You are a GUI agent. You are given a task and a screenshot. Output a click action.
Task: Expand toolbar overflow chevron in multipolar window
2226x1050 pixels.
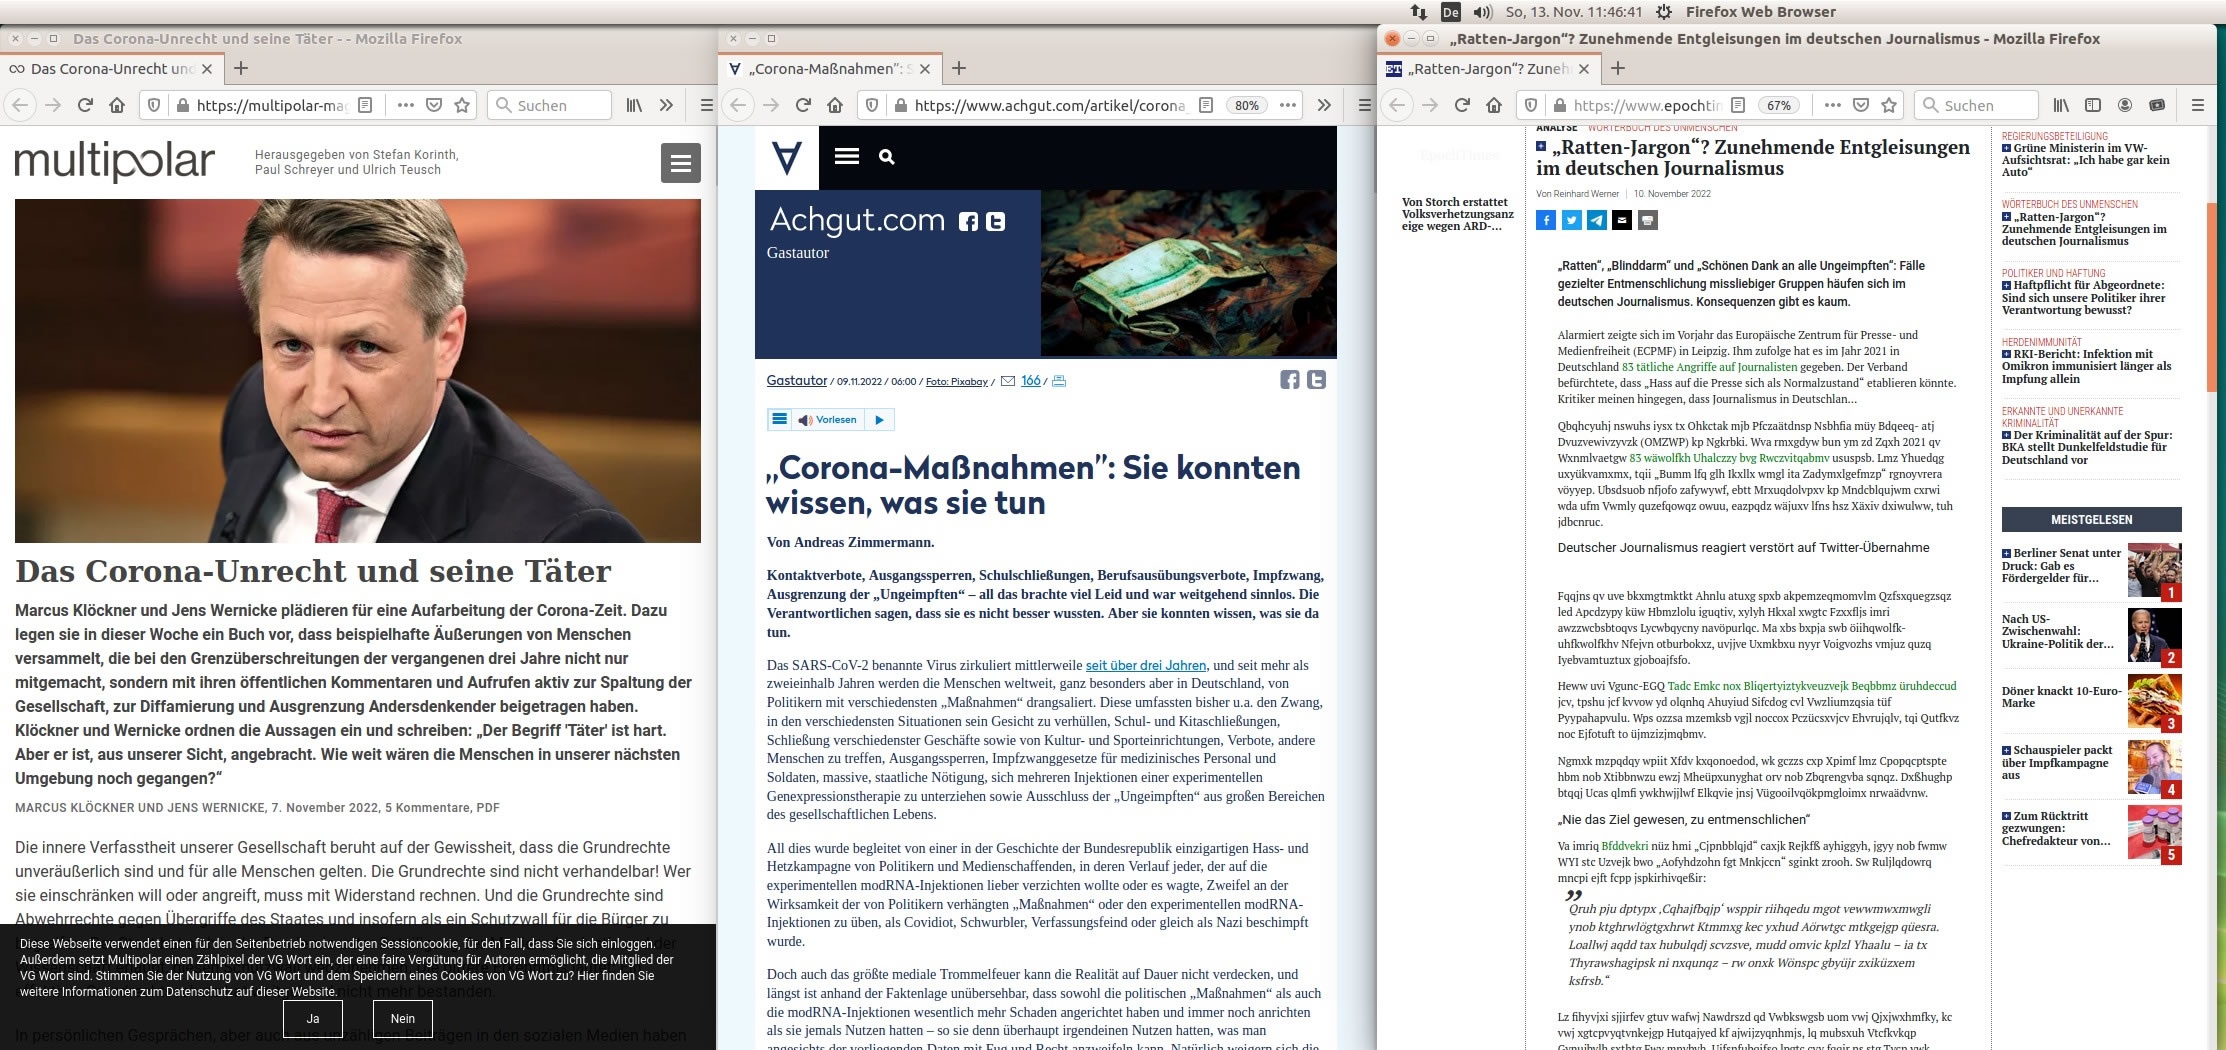[x=666, y=105]
